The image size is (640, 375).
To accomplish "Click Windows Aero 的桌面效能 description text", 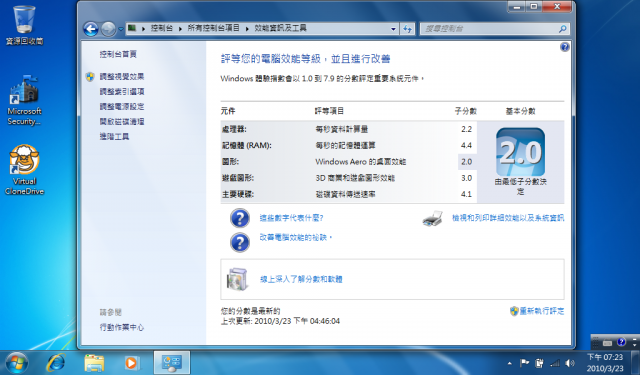I will [x=360, y=162].
